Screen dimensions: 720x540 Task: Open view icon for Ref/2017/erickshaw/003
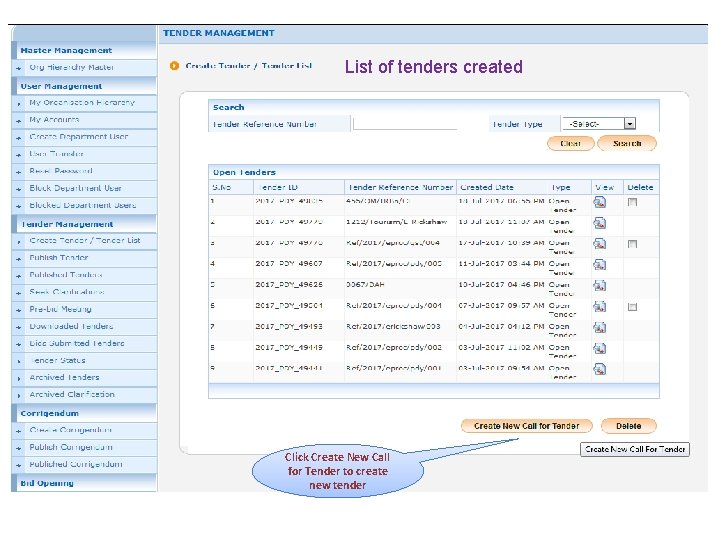(x=599, y=327)
